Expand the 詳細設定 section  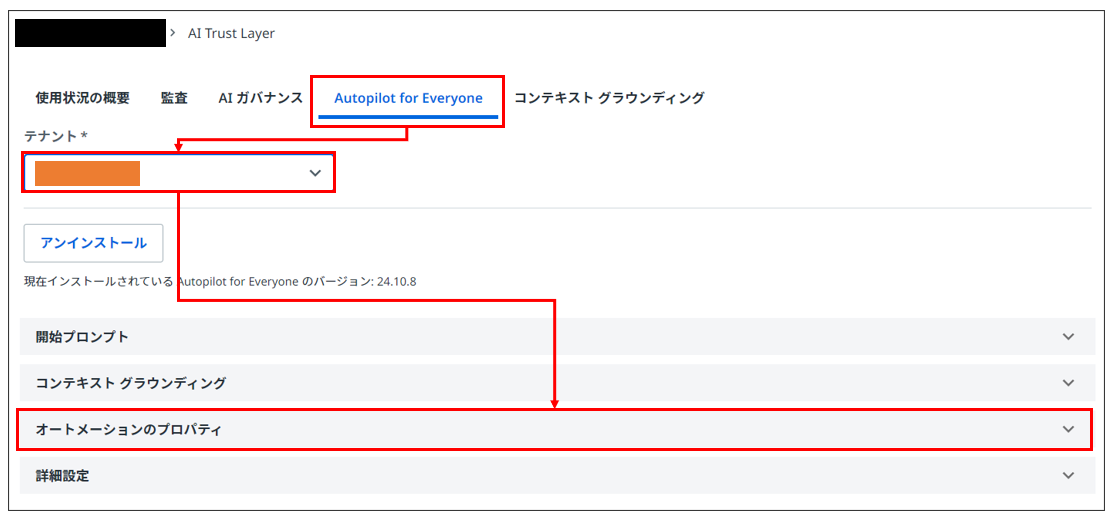click(x=557, y=475)
